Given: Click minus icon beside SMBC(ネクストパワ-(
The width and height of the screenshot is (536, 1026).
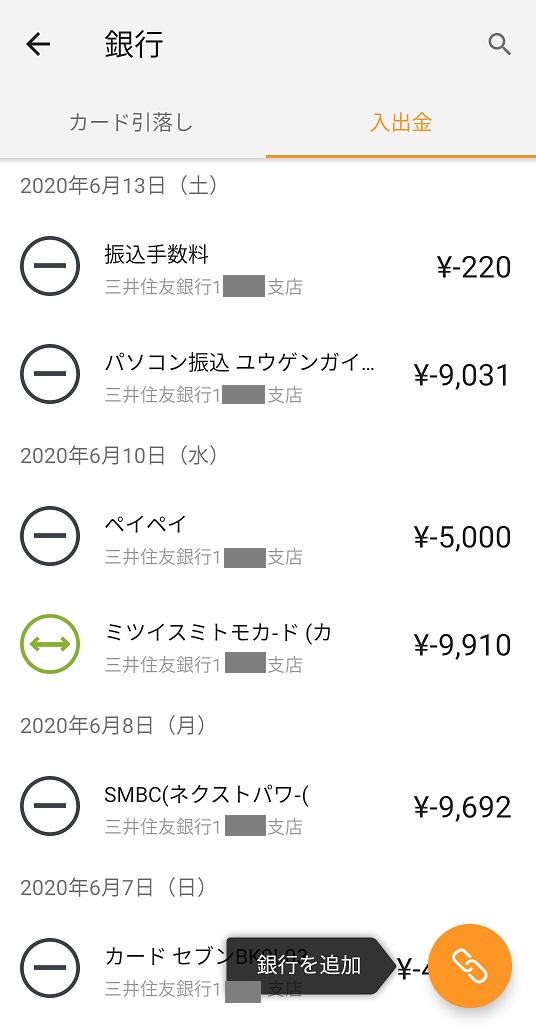Looking at the screenshot, I should (50, 806).
